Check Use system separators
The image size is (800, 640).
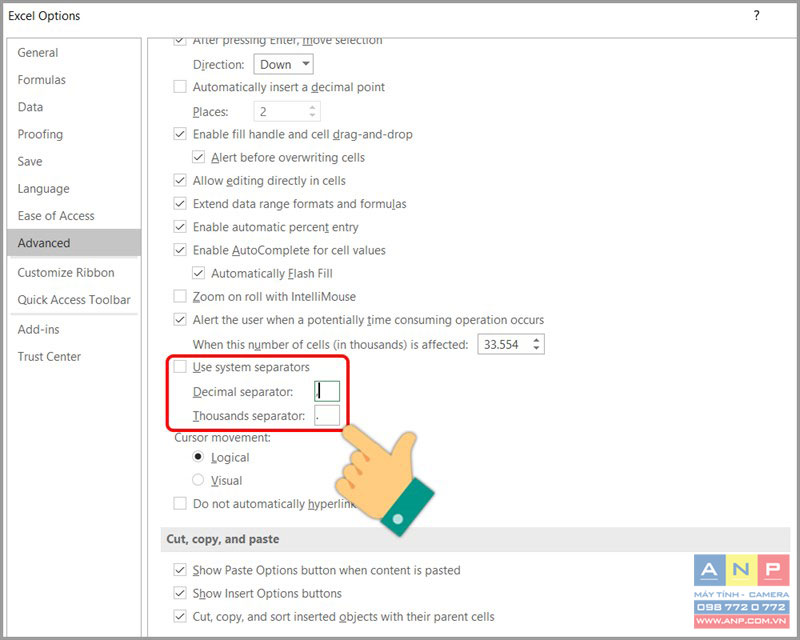click(x=180, y=367)
